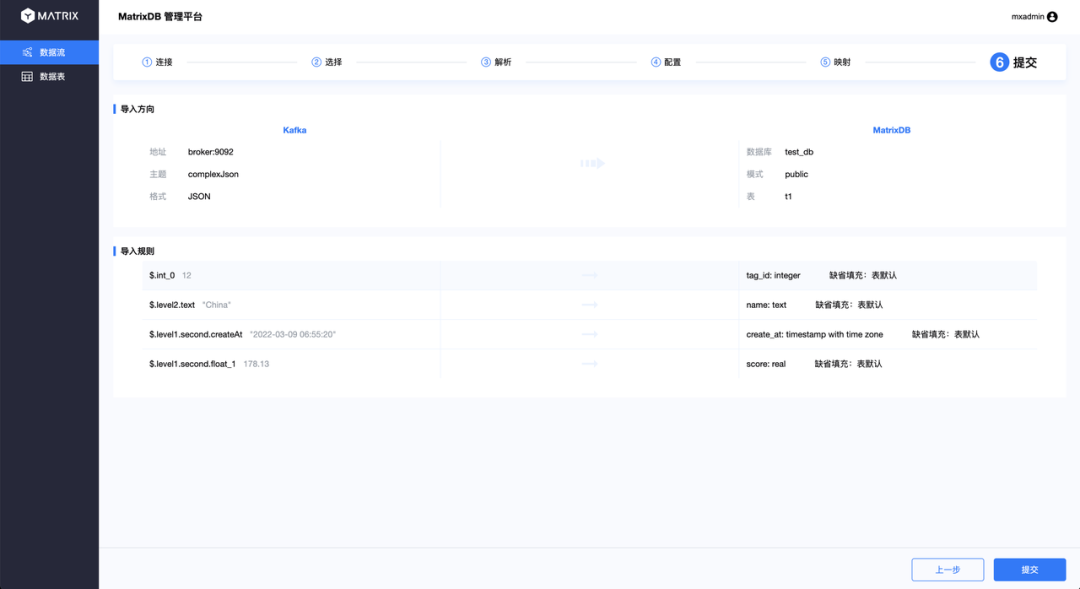Viewport: 1080px width, 589px height.
Task: Go to step 5 映射
Action: [835, 62]
